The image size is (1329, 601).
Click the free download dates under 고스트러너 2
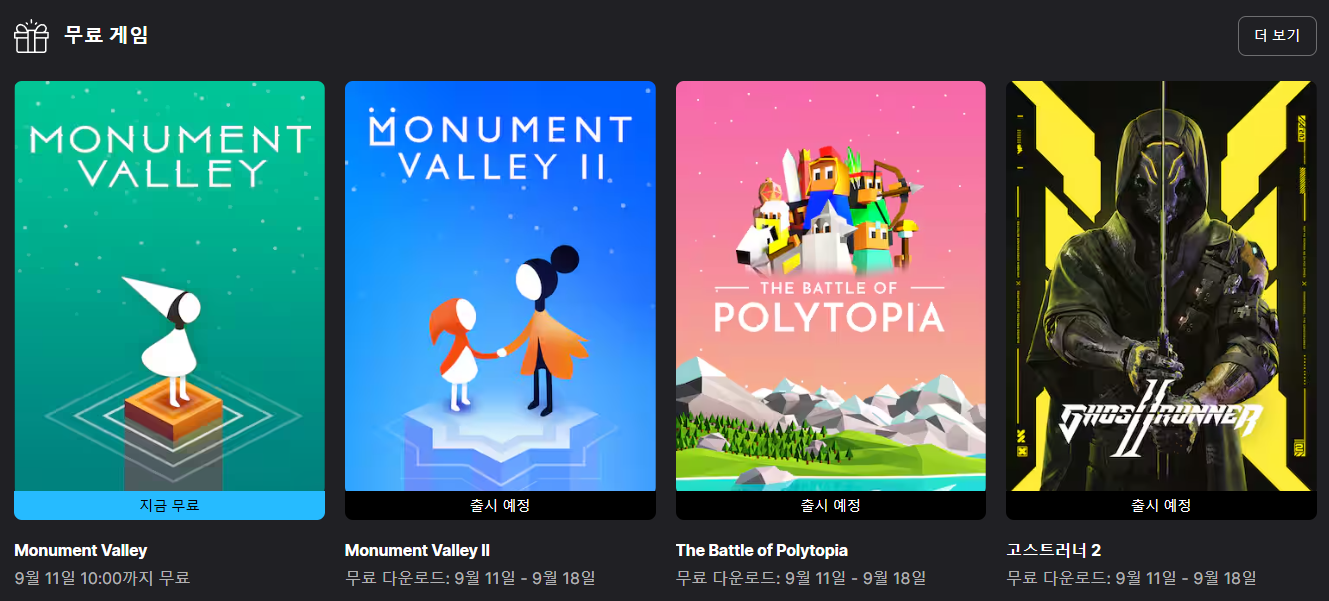[1131, 578]
